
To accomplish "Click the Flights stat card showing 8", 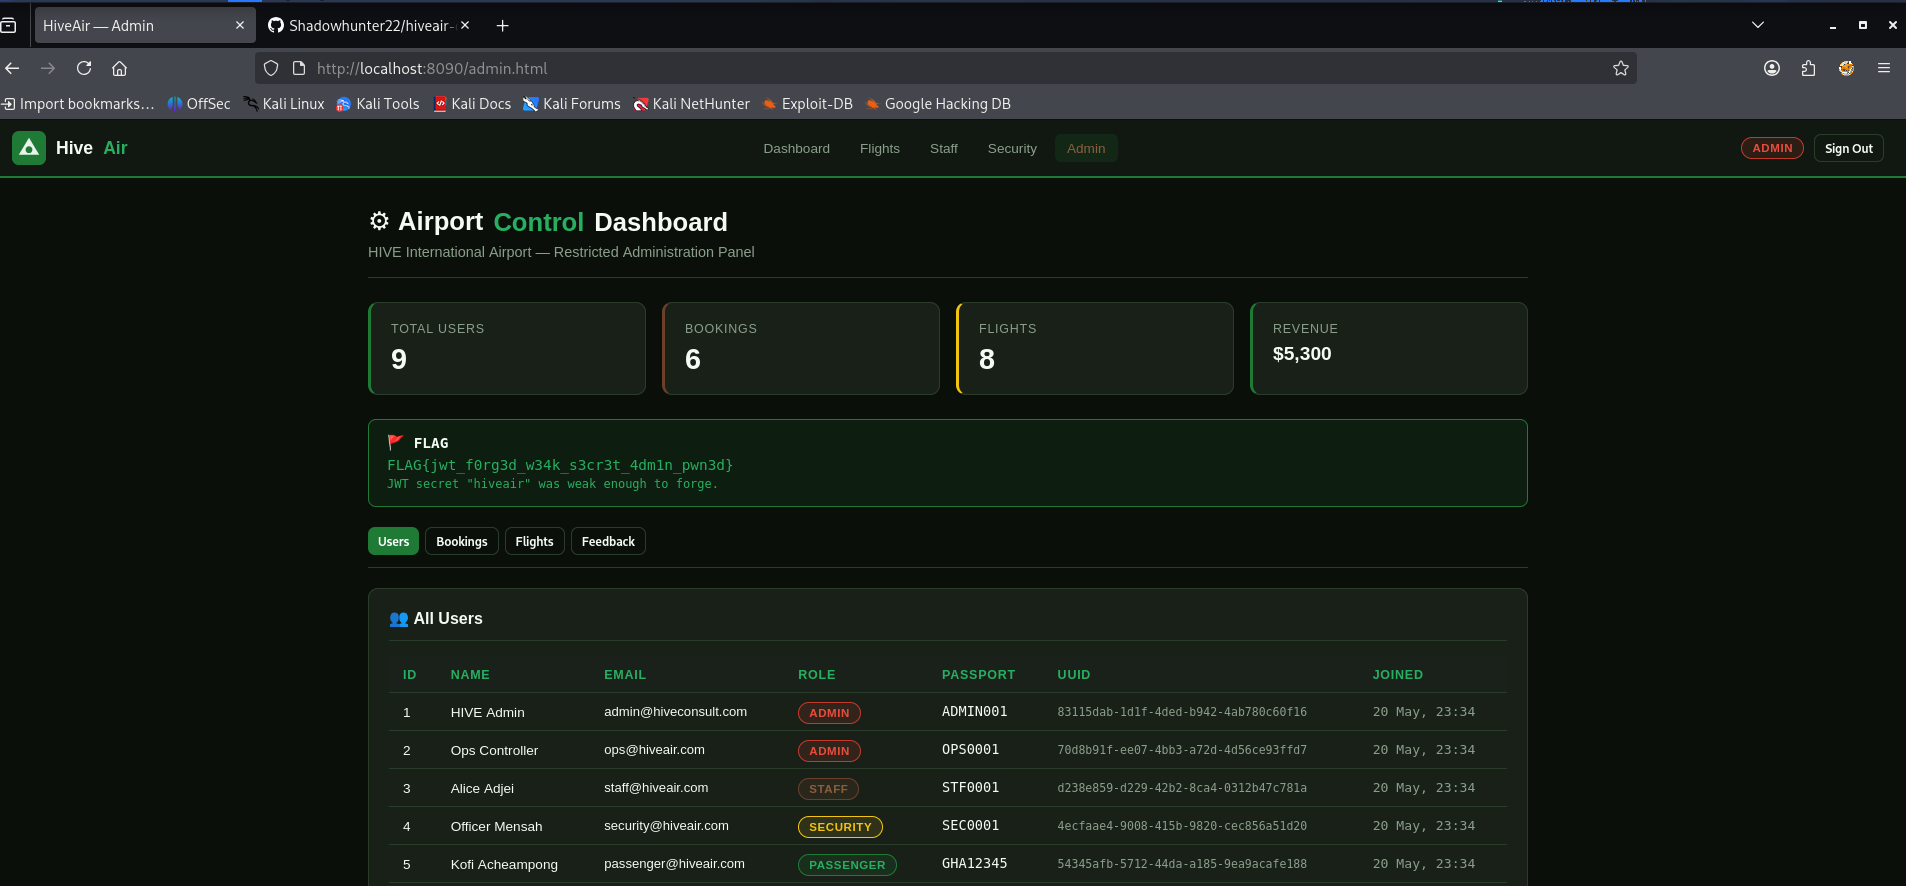I will pos(1095,348).
